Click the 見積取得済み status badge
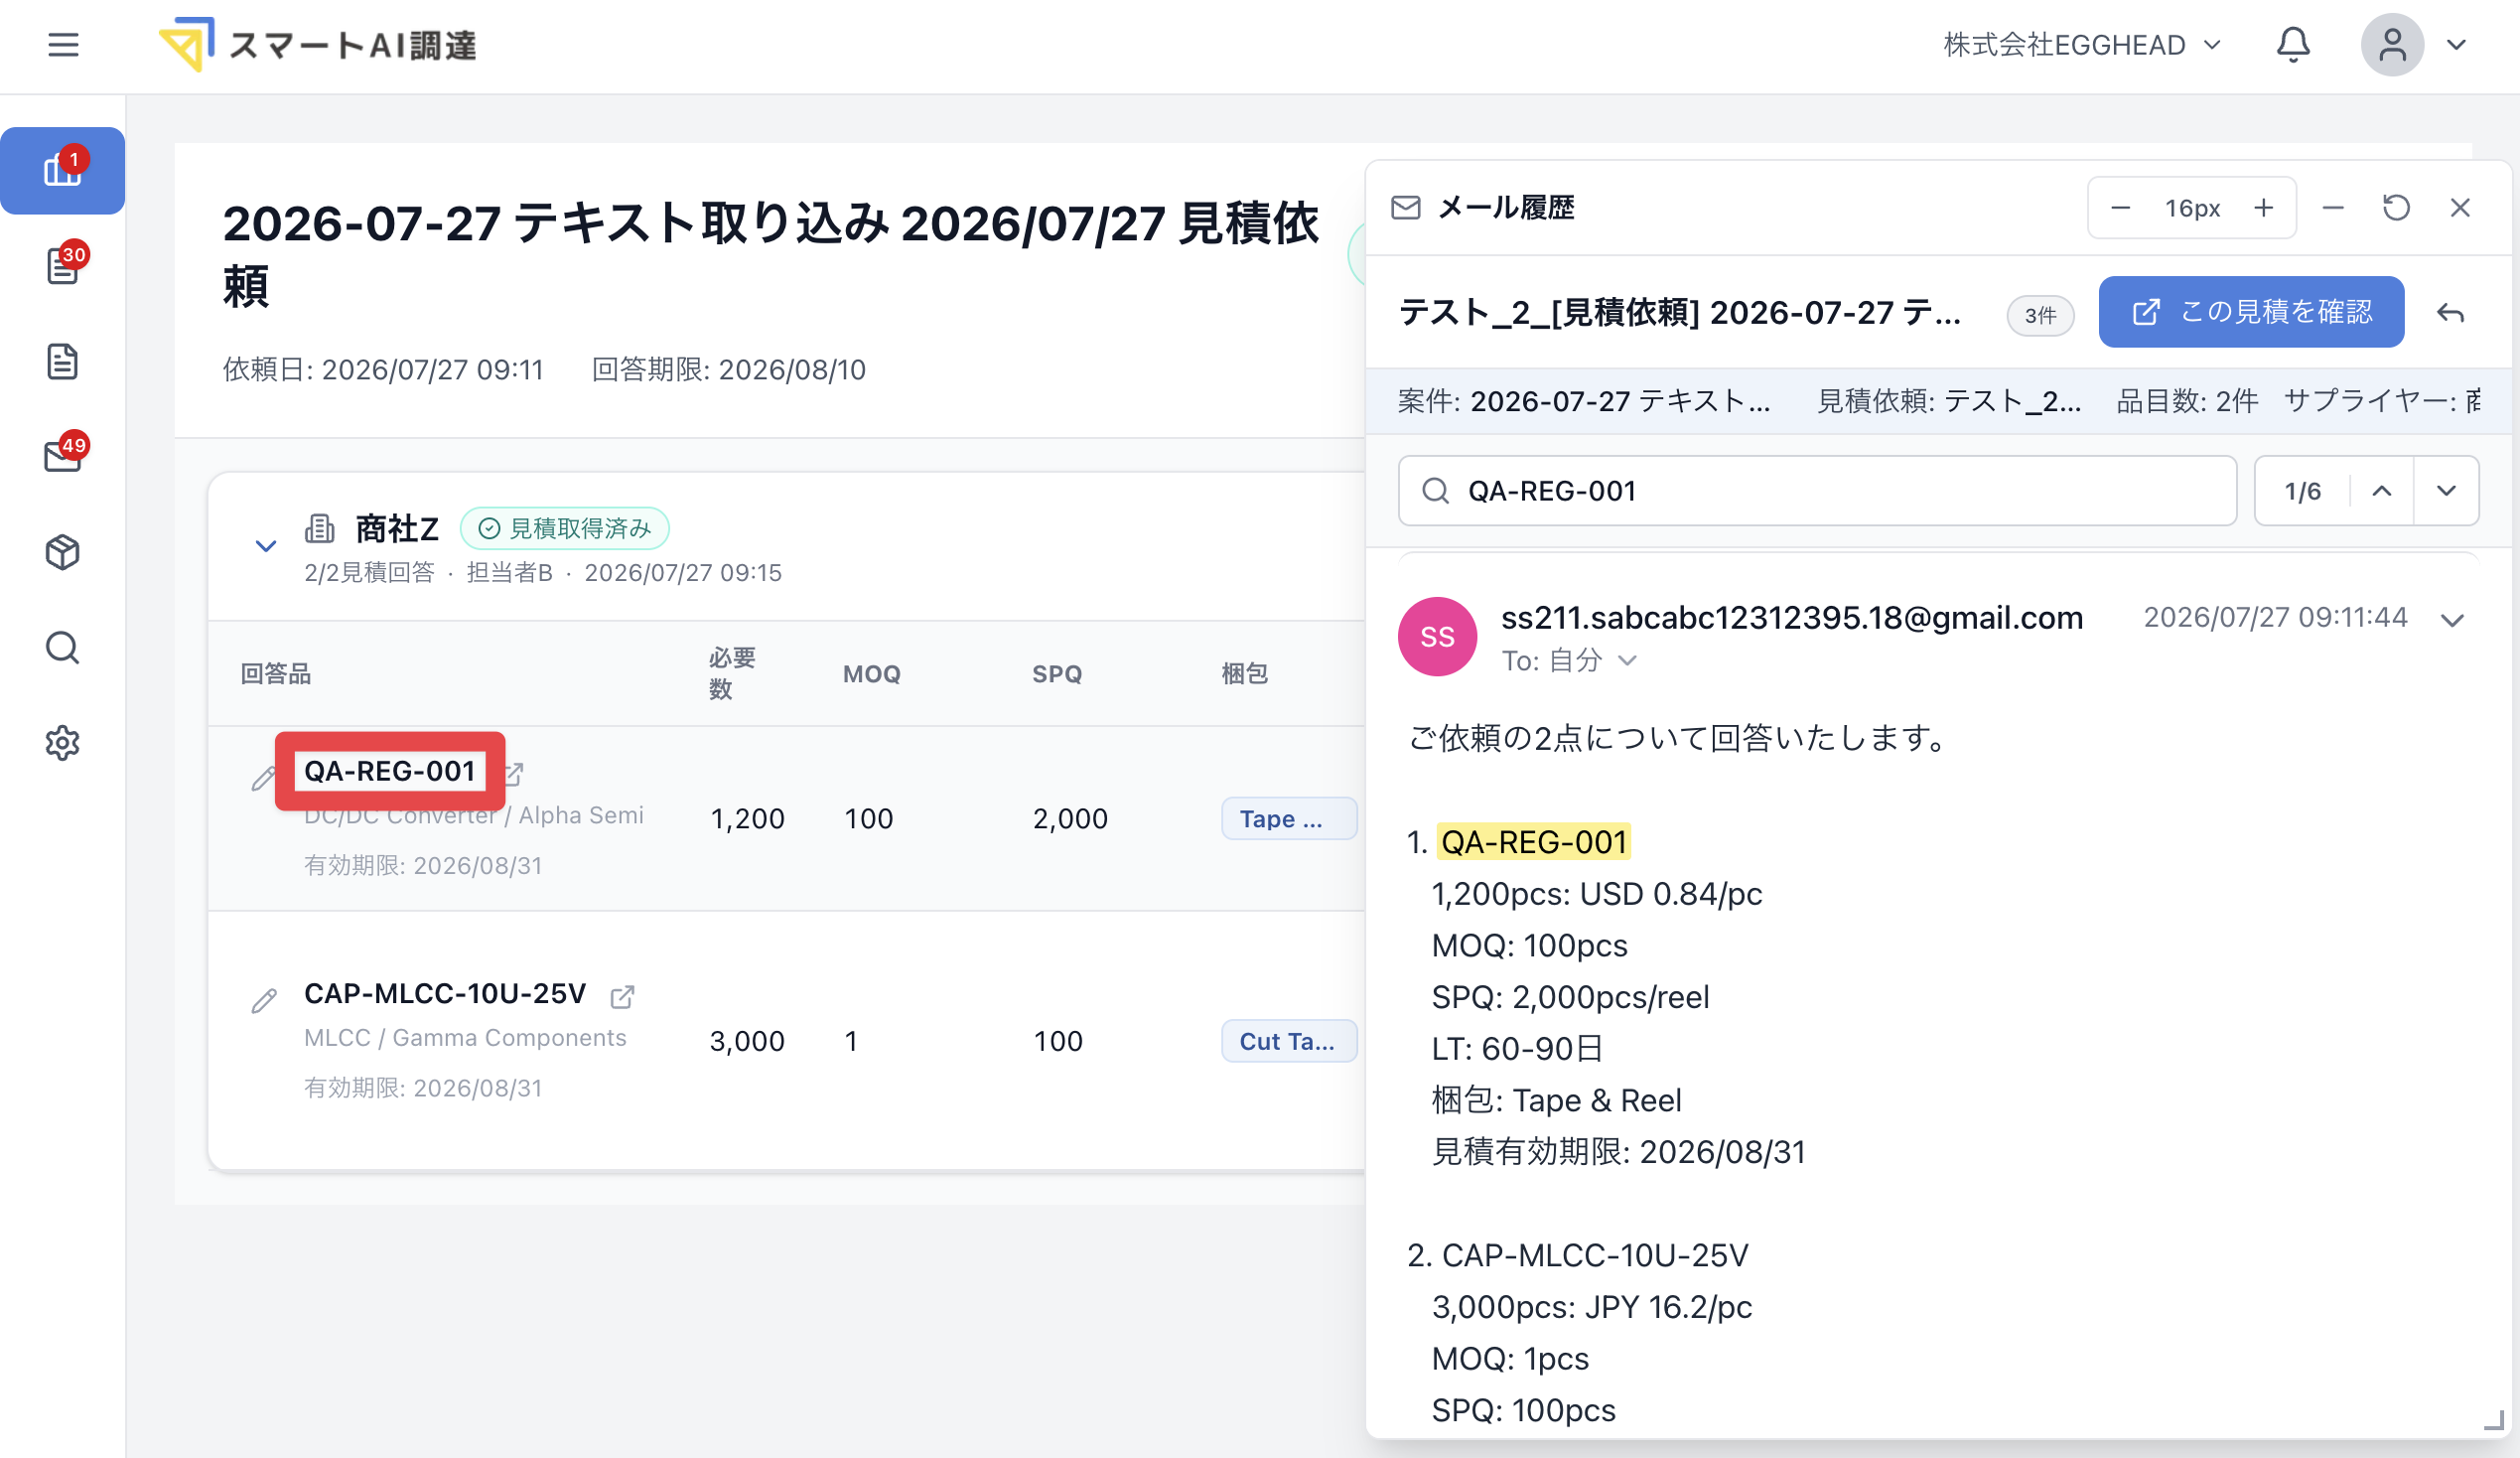Viewport: 2520px width, 1458px height. 564,528
